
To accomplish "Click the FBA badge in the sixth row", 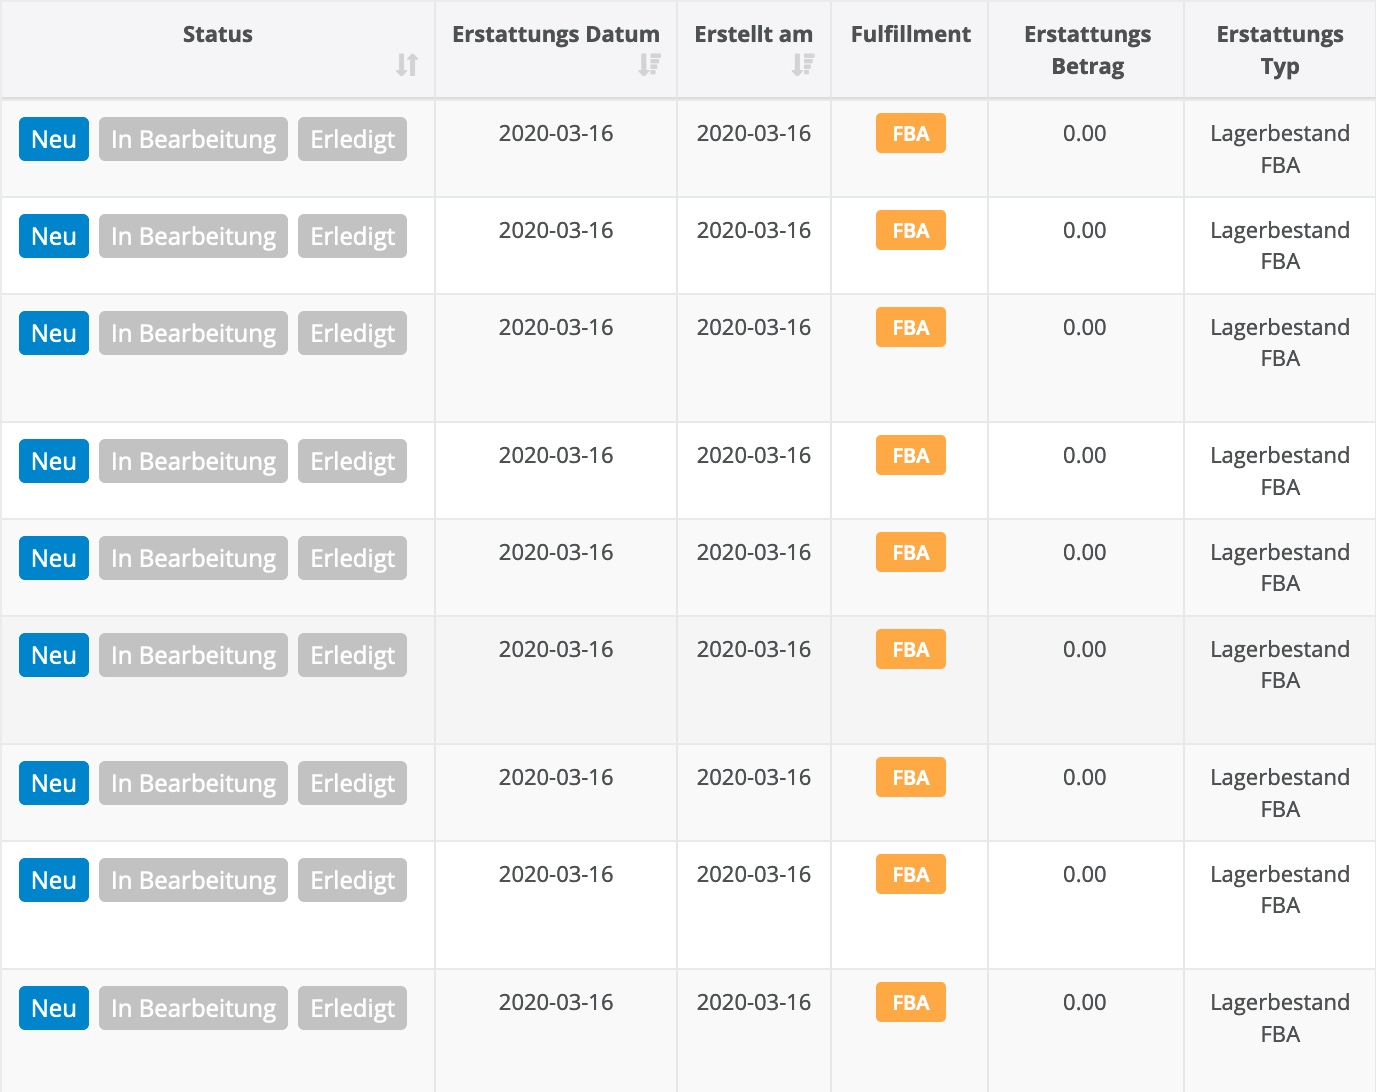I will click(x=909, y=649).
